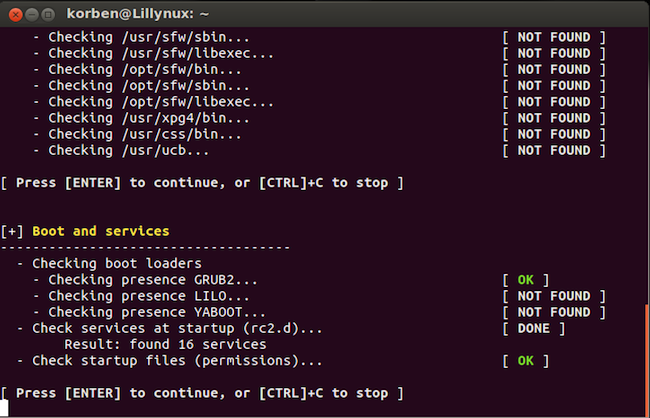
Task: Click the first 'Press [ENTER] to continue' prompt
Action: [202, 183]
